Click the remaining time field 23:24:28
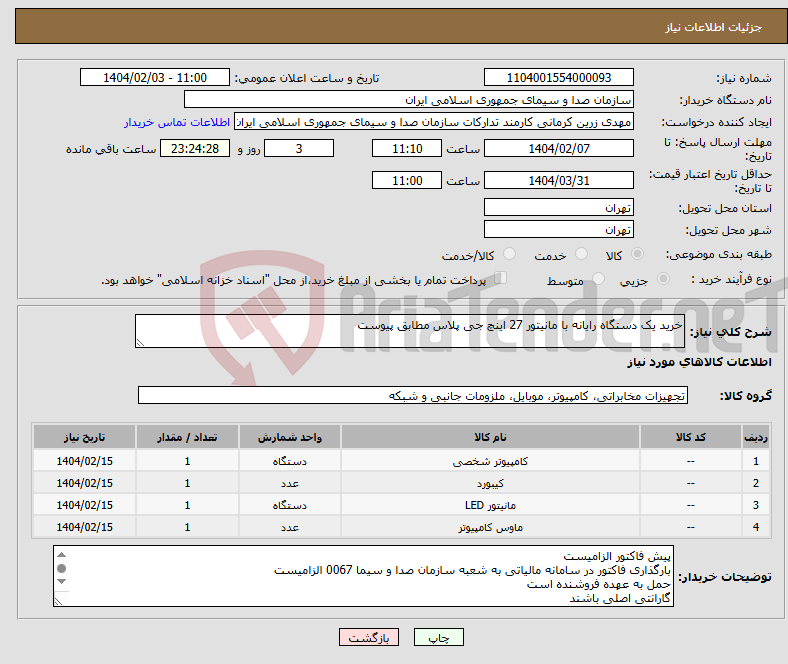This screenshot has height=664, width=788. coord(195,148)
